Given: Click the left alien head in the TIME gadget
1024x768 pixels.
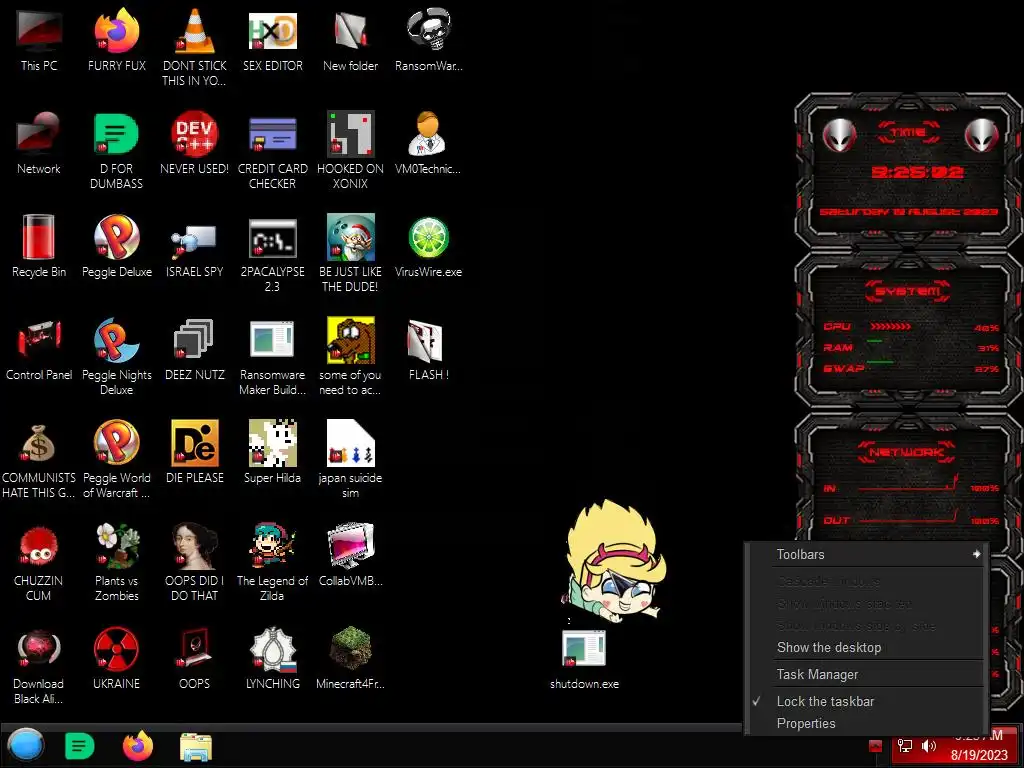Looking at the screenshot, I should click(x=839, y=136).
